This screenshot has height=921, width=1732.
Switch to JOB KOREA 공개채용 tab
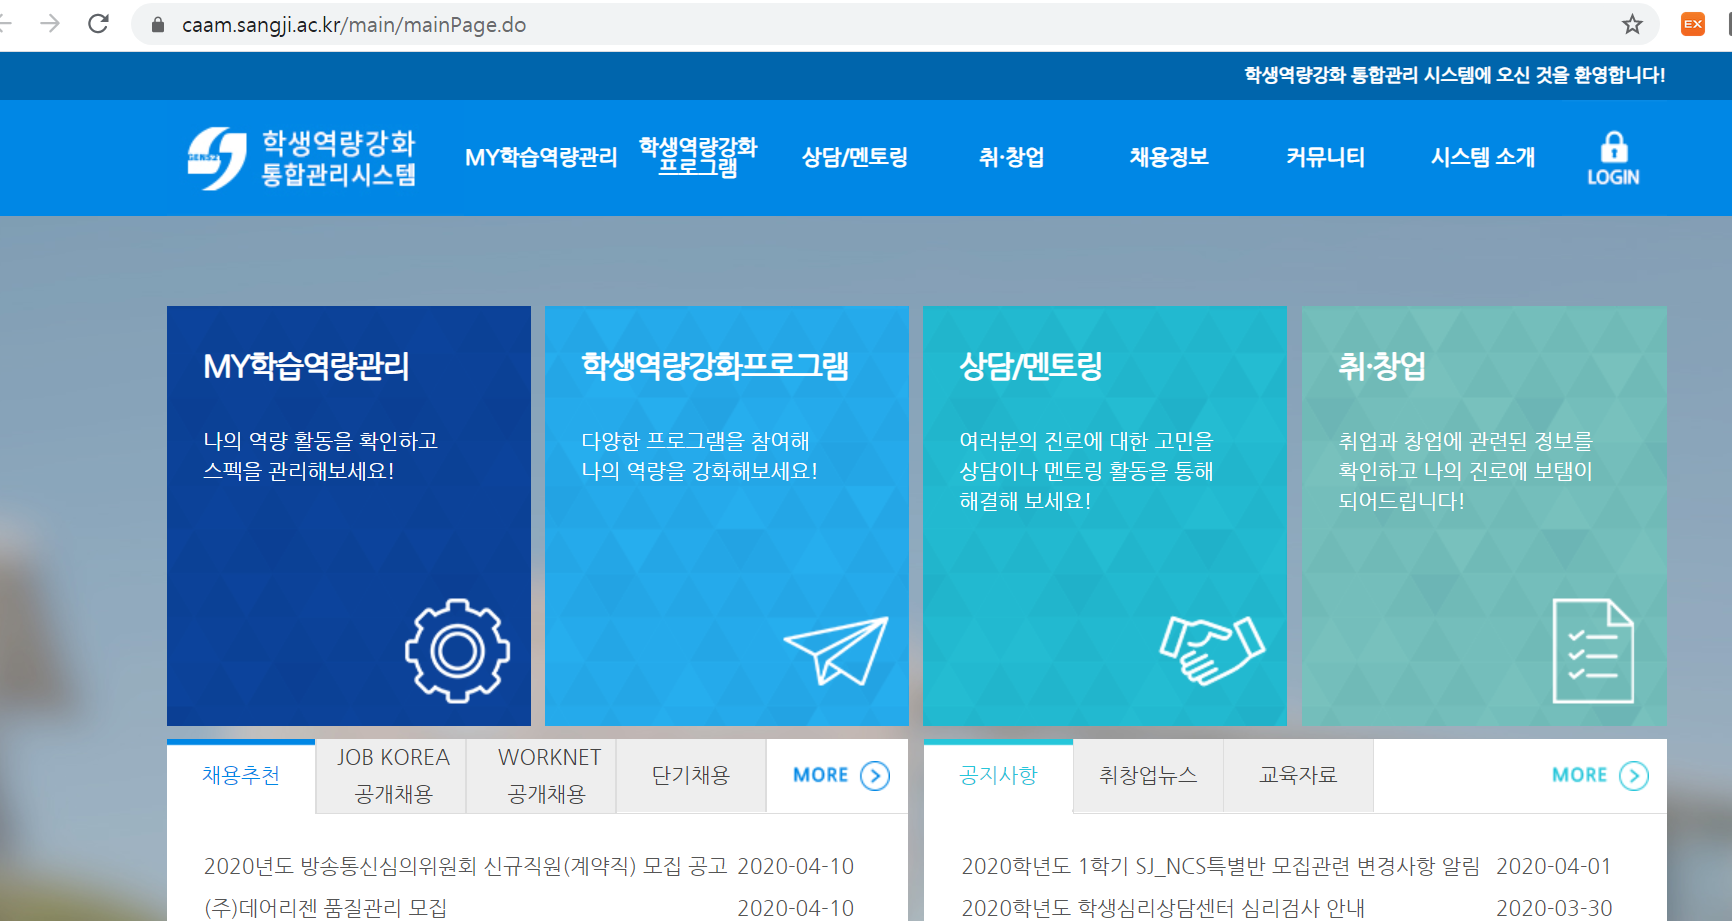(x=393, y=776)
